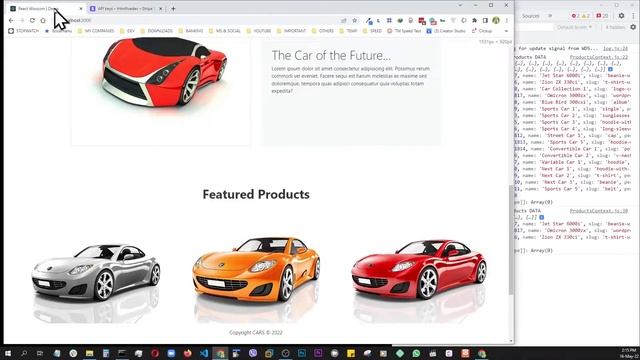This screenshot has height=360, width=640.
Task: Open the DEV bookmark folder
Action: tap(127, 31)
